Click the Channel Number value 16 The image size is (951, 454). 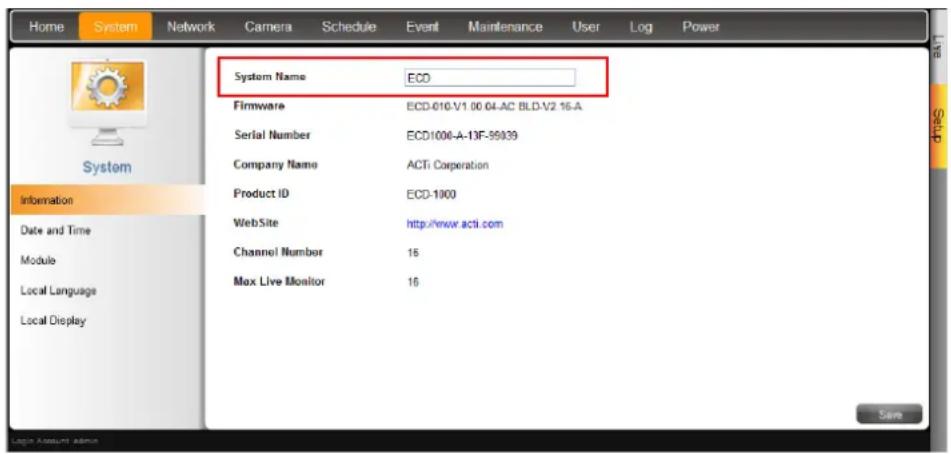[413, 253]
